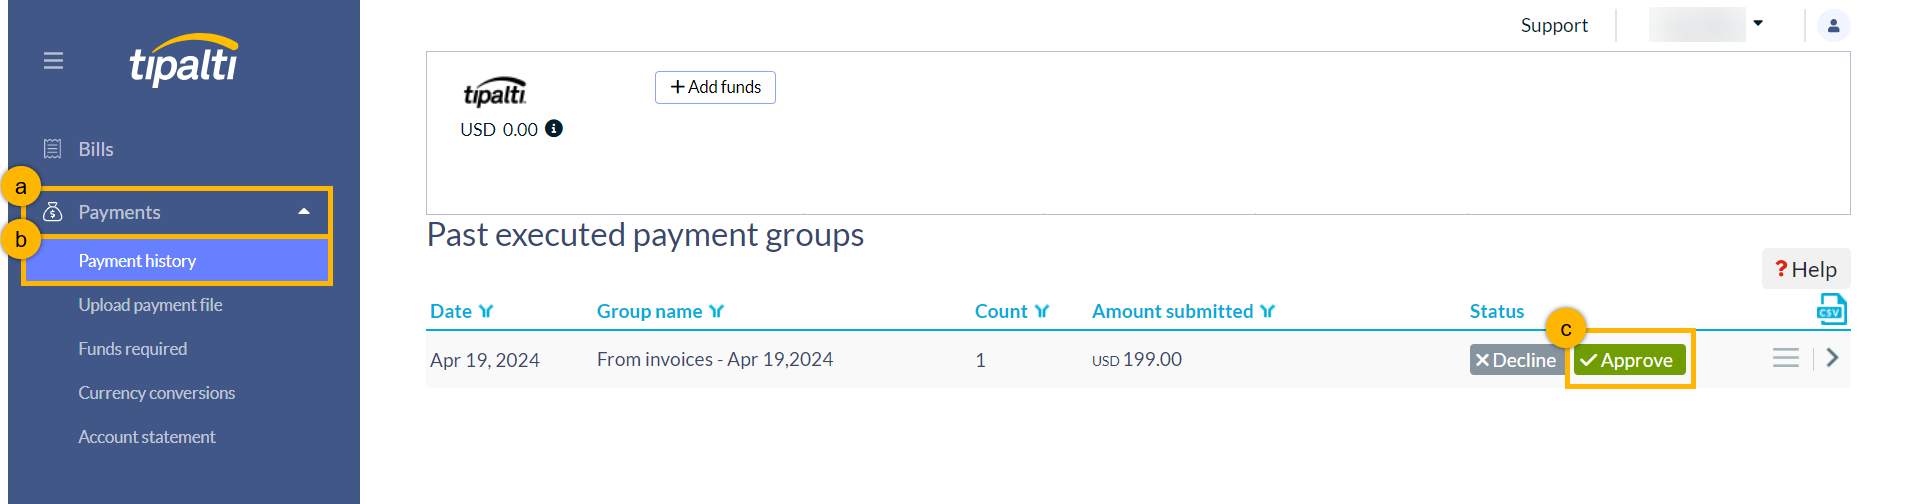Open Upload payment file menu item

tap(150, 305)
